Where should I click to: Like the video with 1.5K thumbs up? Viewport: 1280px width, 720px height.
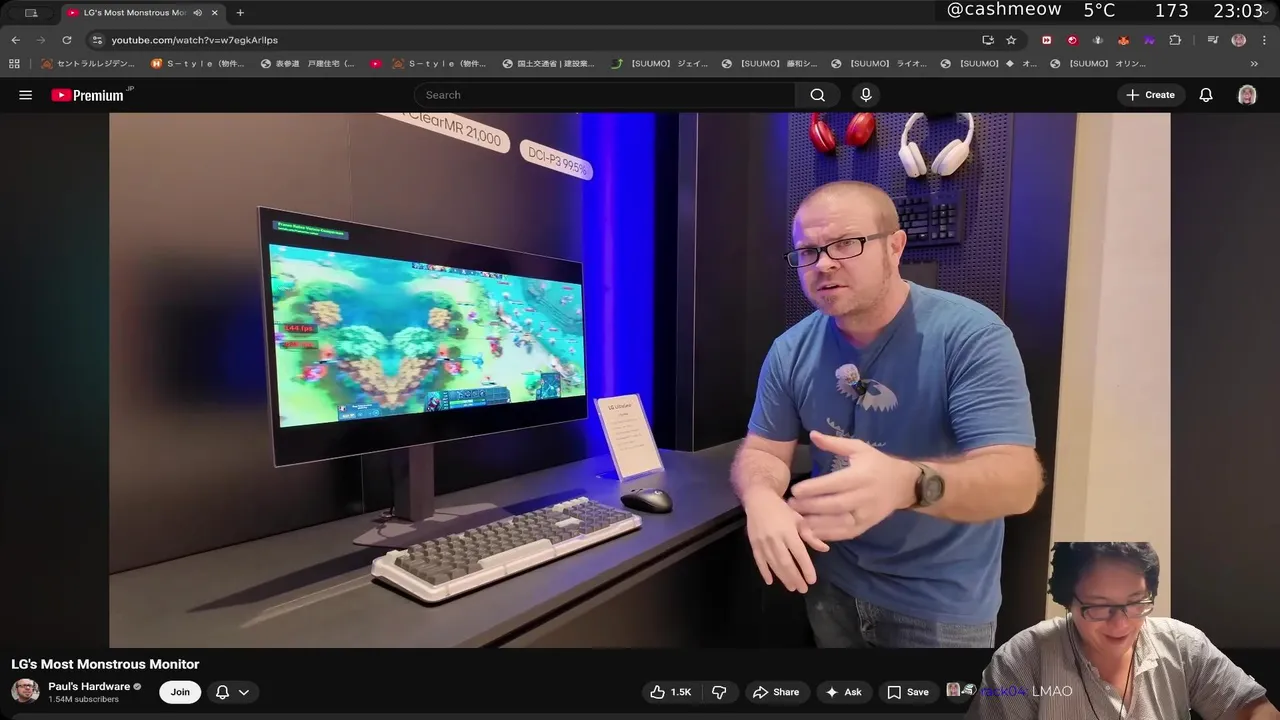pyautogui.click(x=670, y=692)
